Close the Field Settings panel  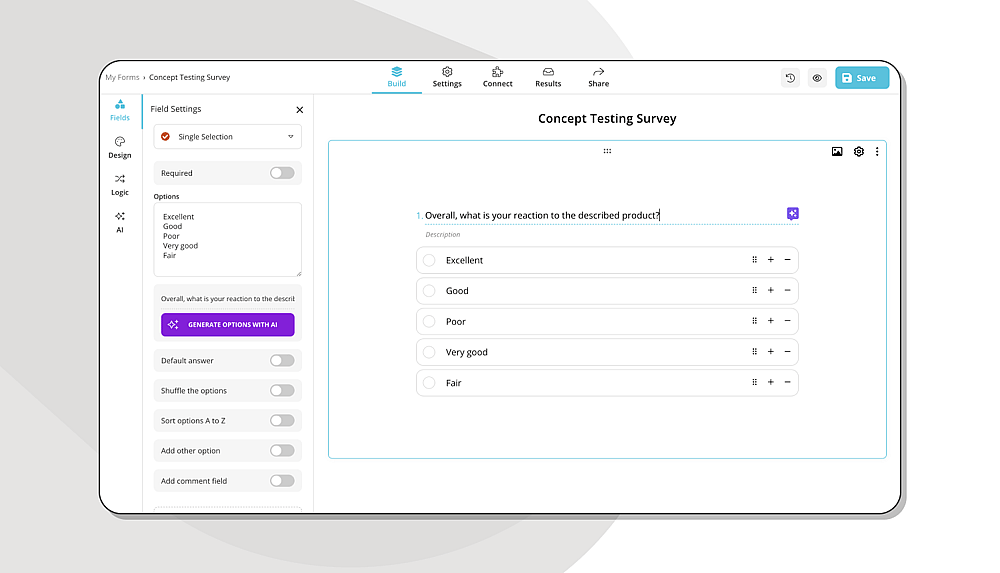[x=300, y=110]
